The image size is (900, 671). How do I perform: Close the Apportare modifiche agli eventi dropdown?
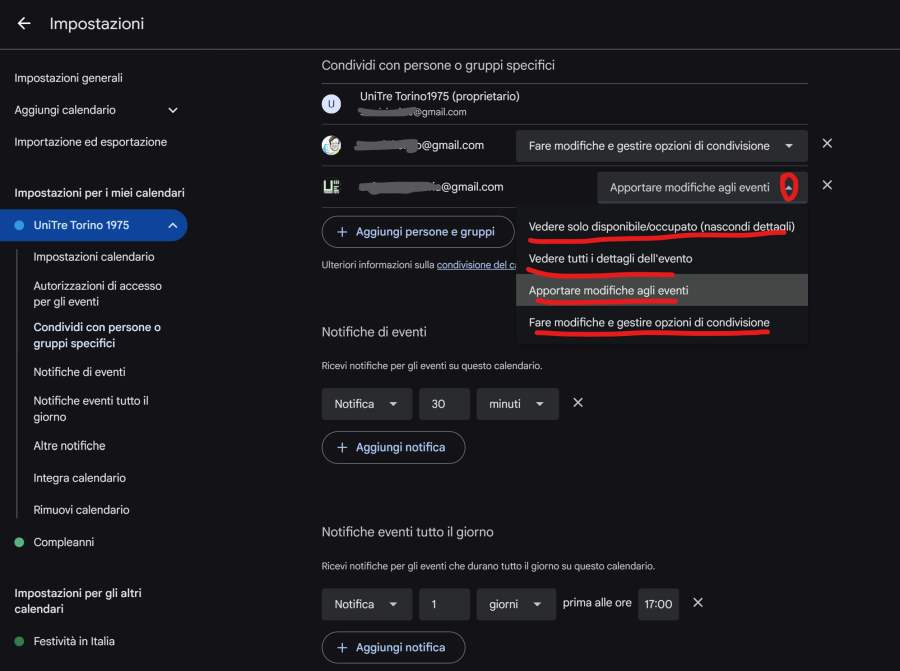789,187
